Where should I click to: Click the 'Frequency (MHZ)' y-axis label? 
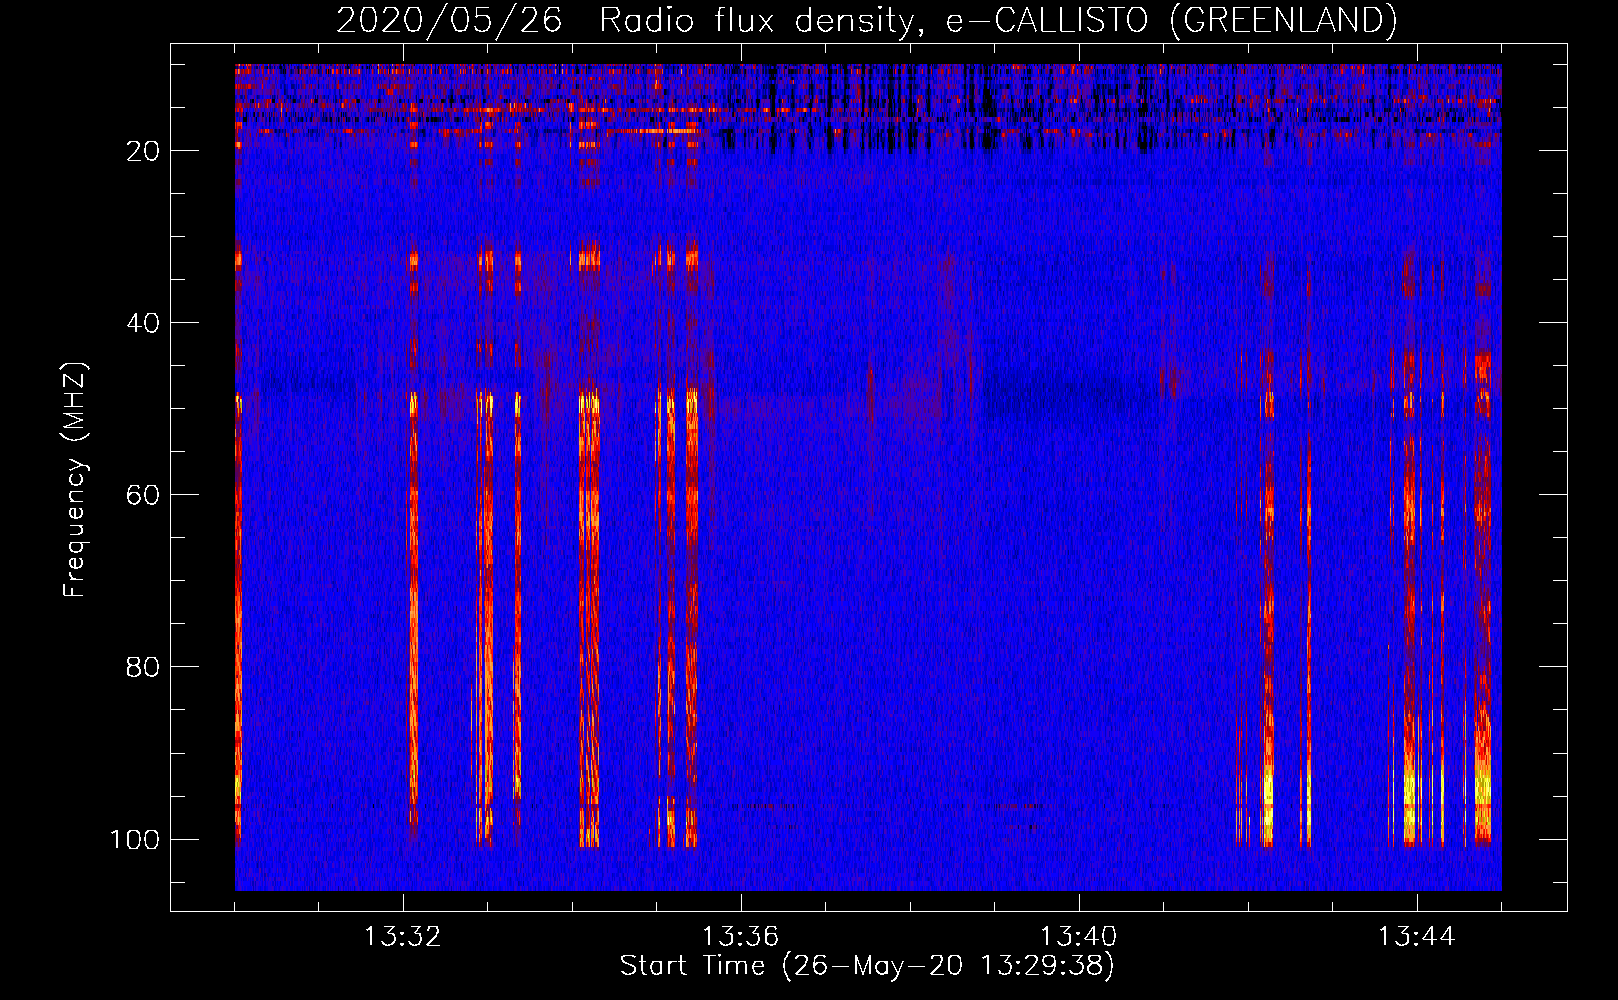point(75,479)
